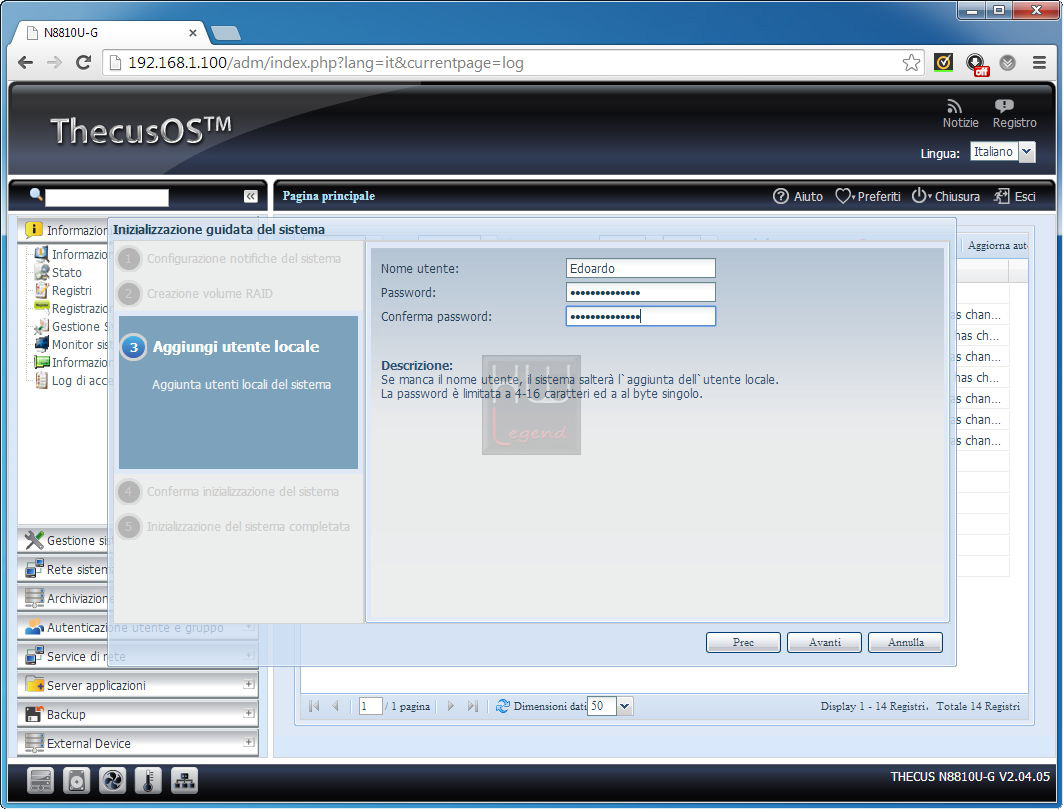Open the Chrome hamburger menu
This screenshot has height=810, width=1064.
click(1039, 62)
